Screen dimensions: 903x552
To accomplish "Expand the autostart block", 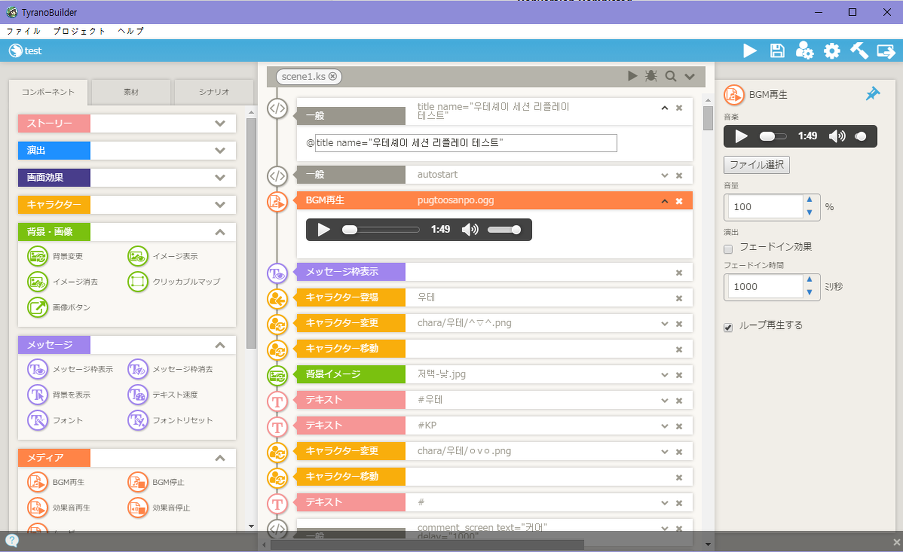I will coord(665,176).
